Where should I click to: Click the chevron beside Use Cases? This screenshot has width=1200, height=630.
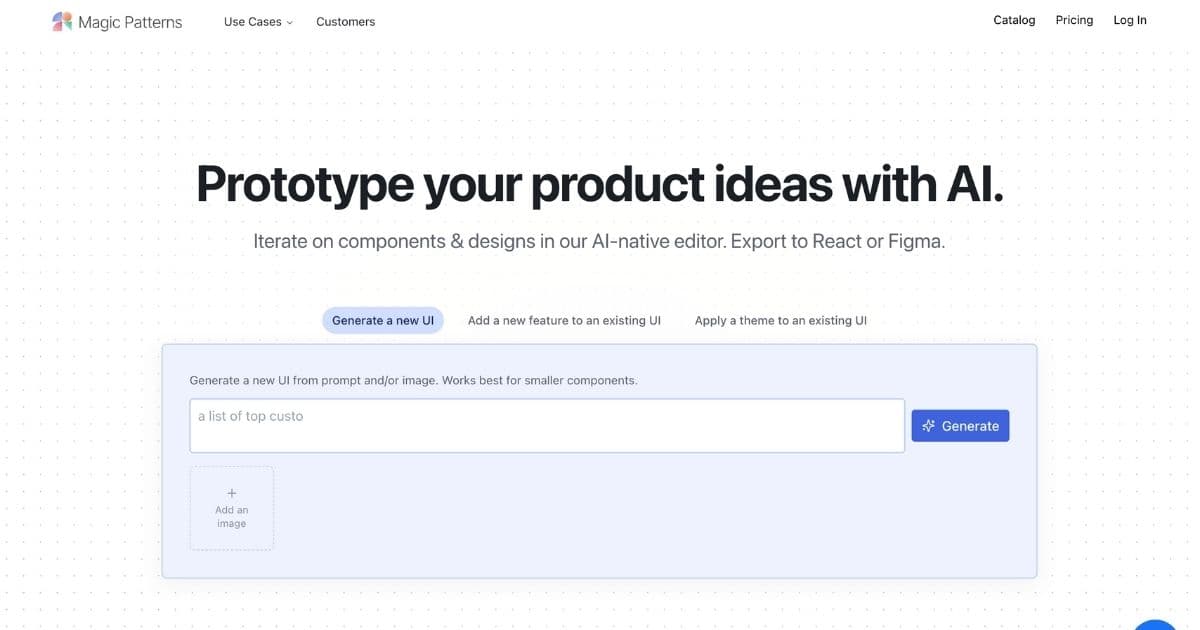coord(290,22)
